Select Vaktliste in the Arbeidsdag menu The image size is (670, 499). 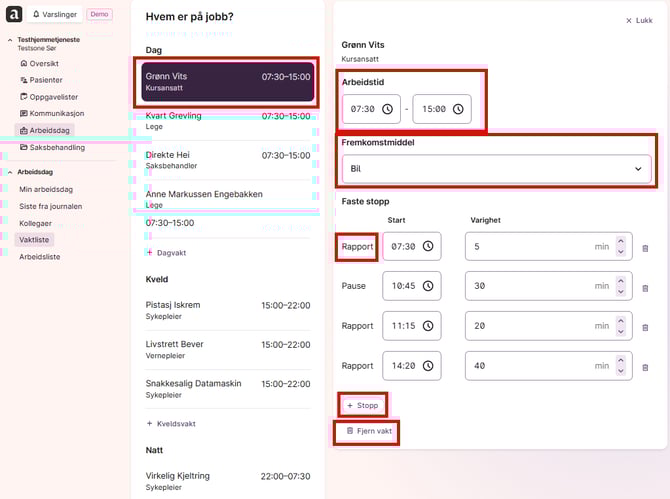click(x=34, y=240)
